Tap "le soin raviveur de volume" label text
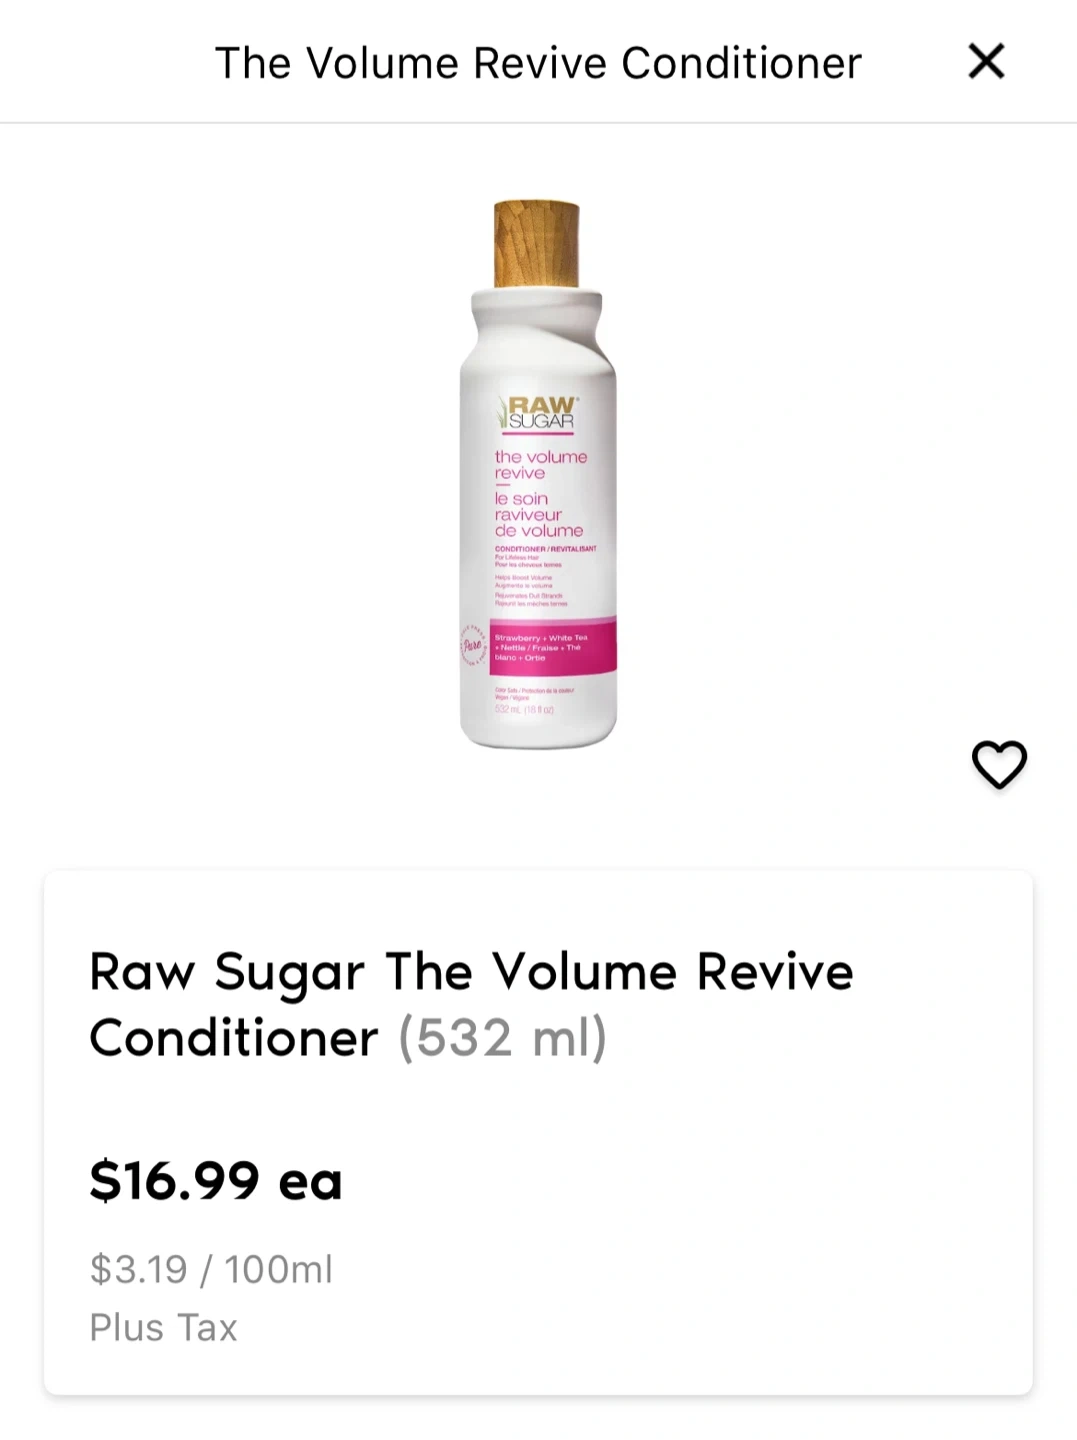The image size is (1077, 1440). pyautogui.click(x=539, y=514)
